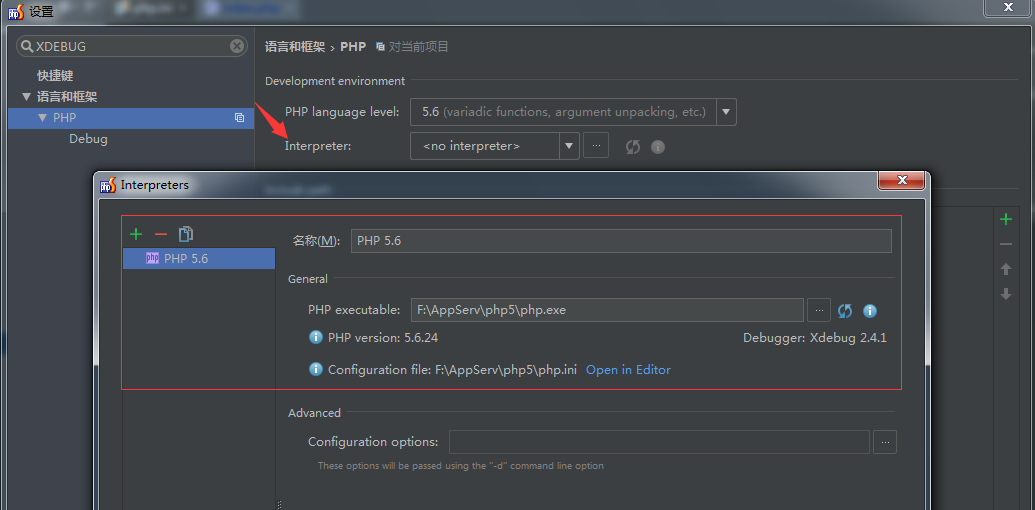Reload the PHP executable info
The height and width of the screenshot is (510, 1035).
[x=845, y=311]
